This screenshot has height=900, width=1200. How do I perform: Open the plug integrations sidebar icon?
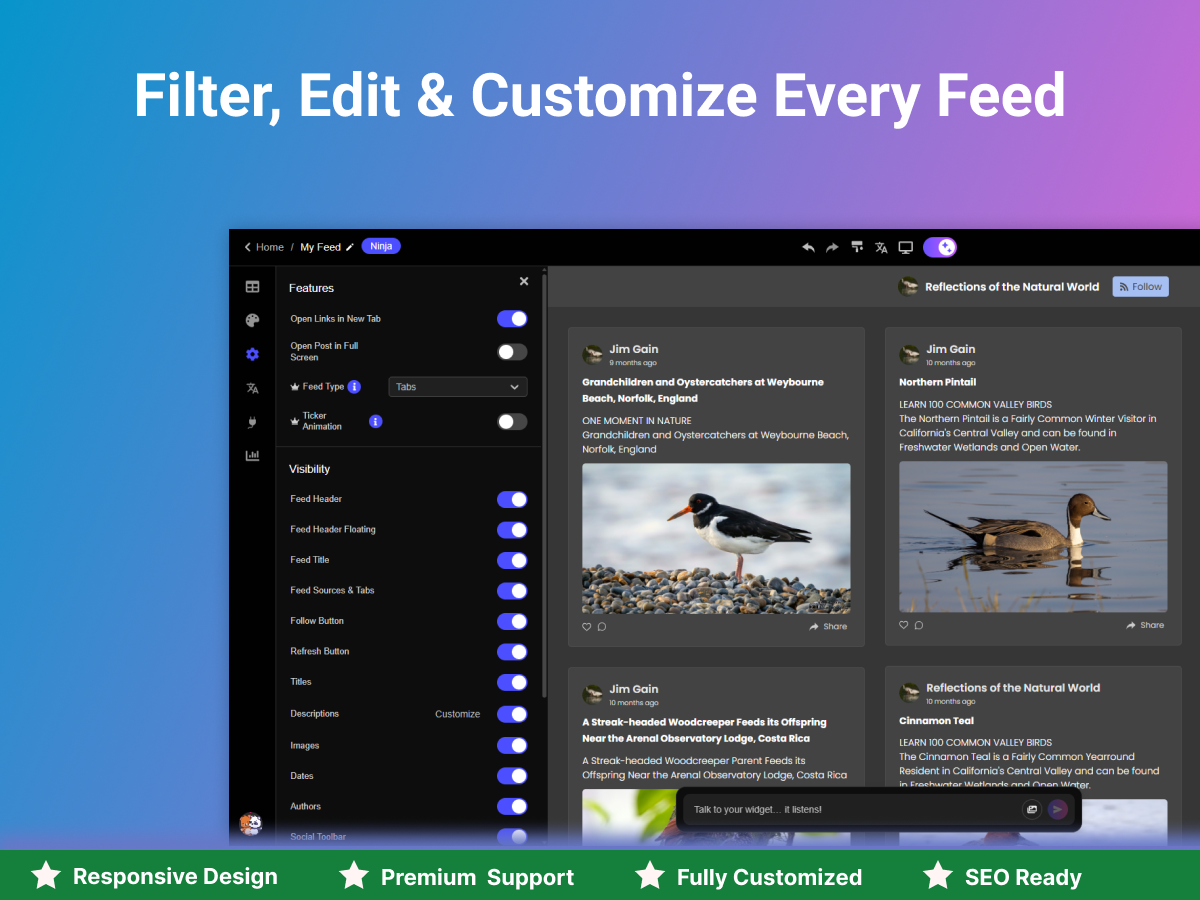pos(252,422)
